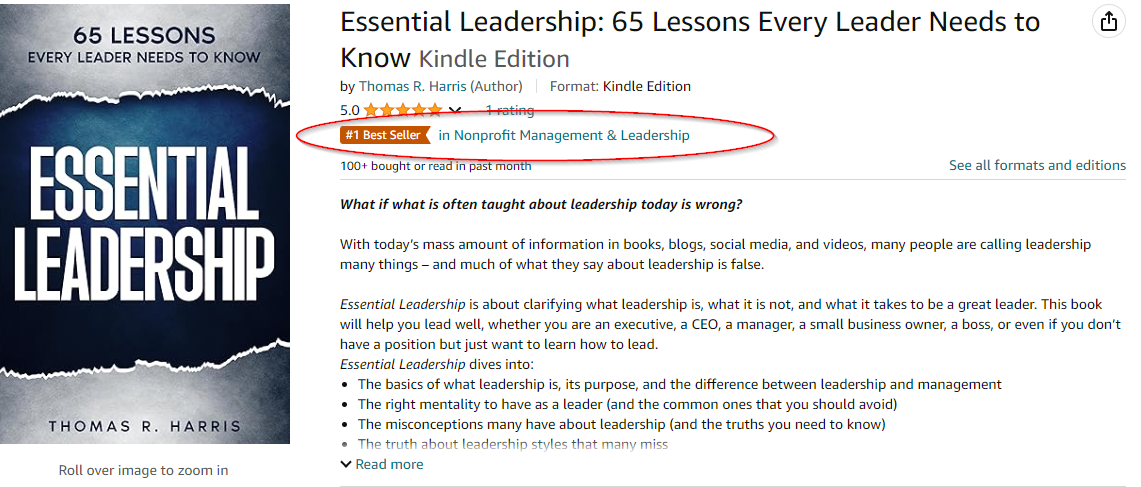Click the Roll over image to zoom text
The image size is (1141, 487).
click(143, 470)
